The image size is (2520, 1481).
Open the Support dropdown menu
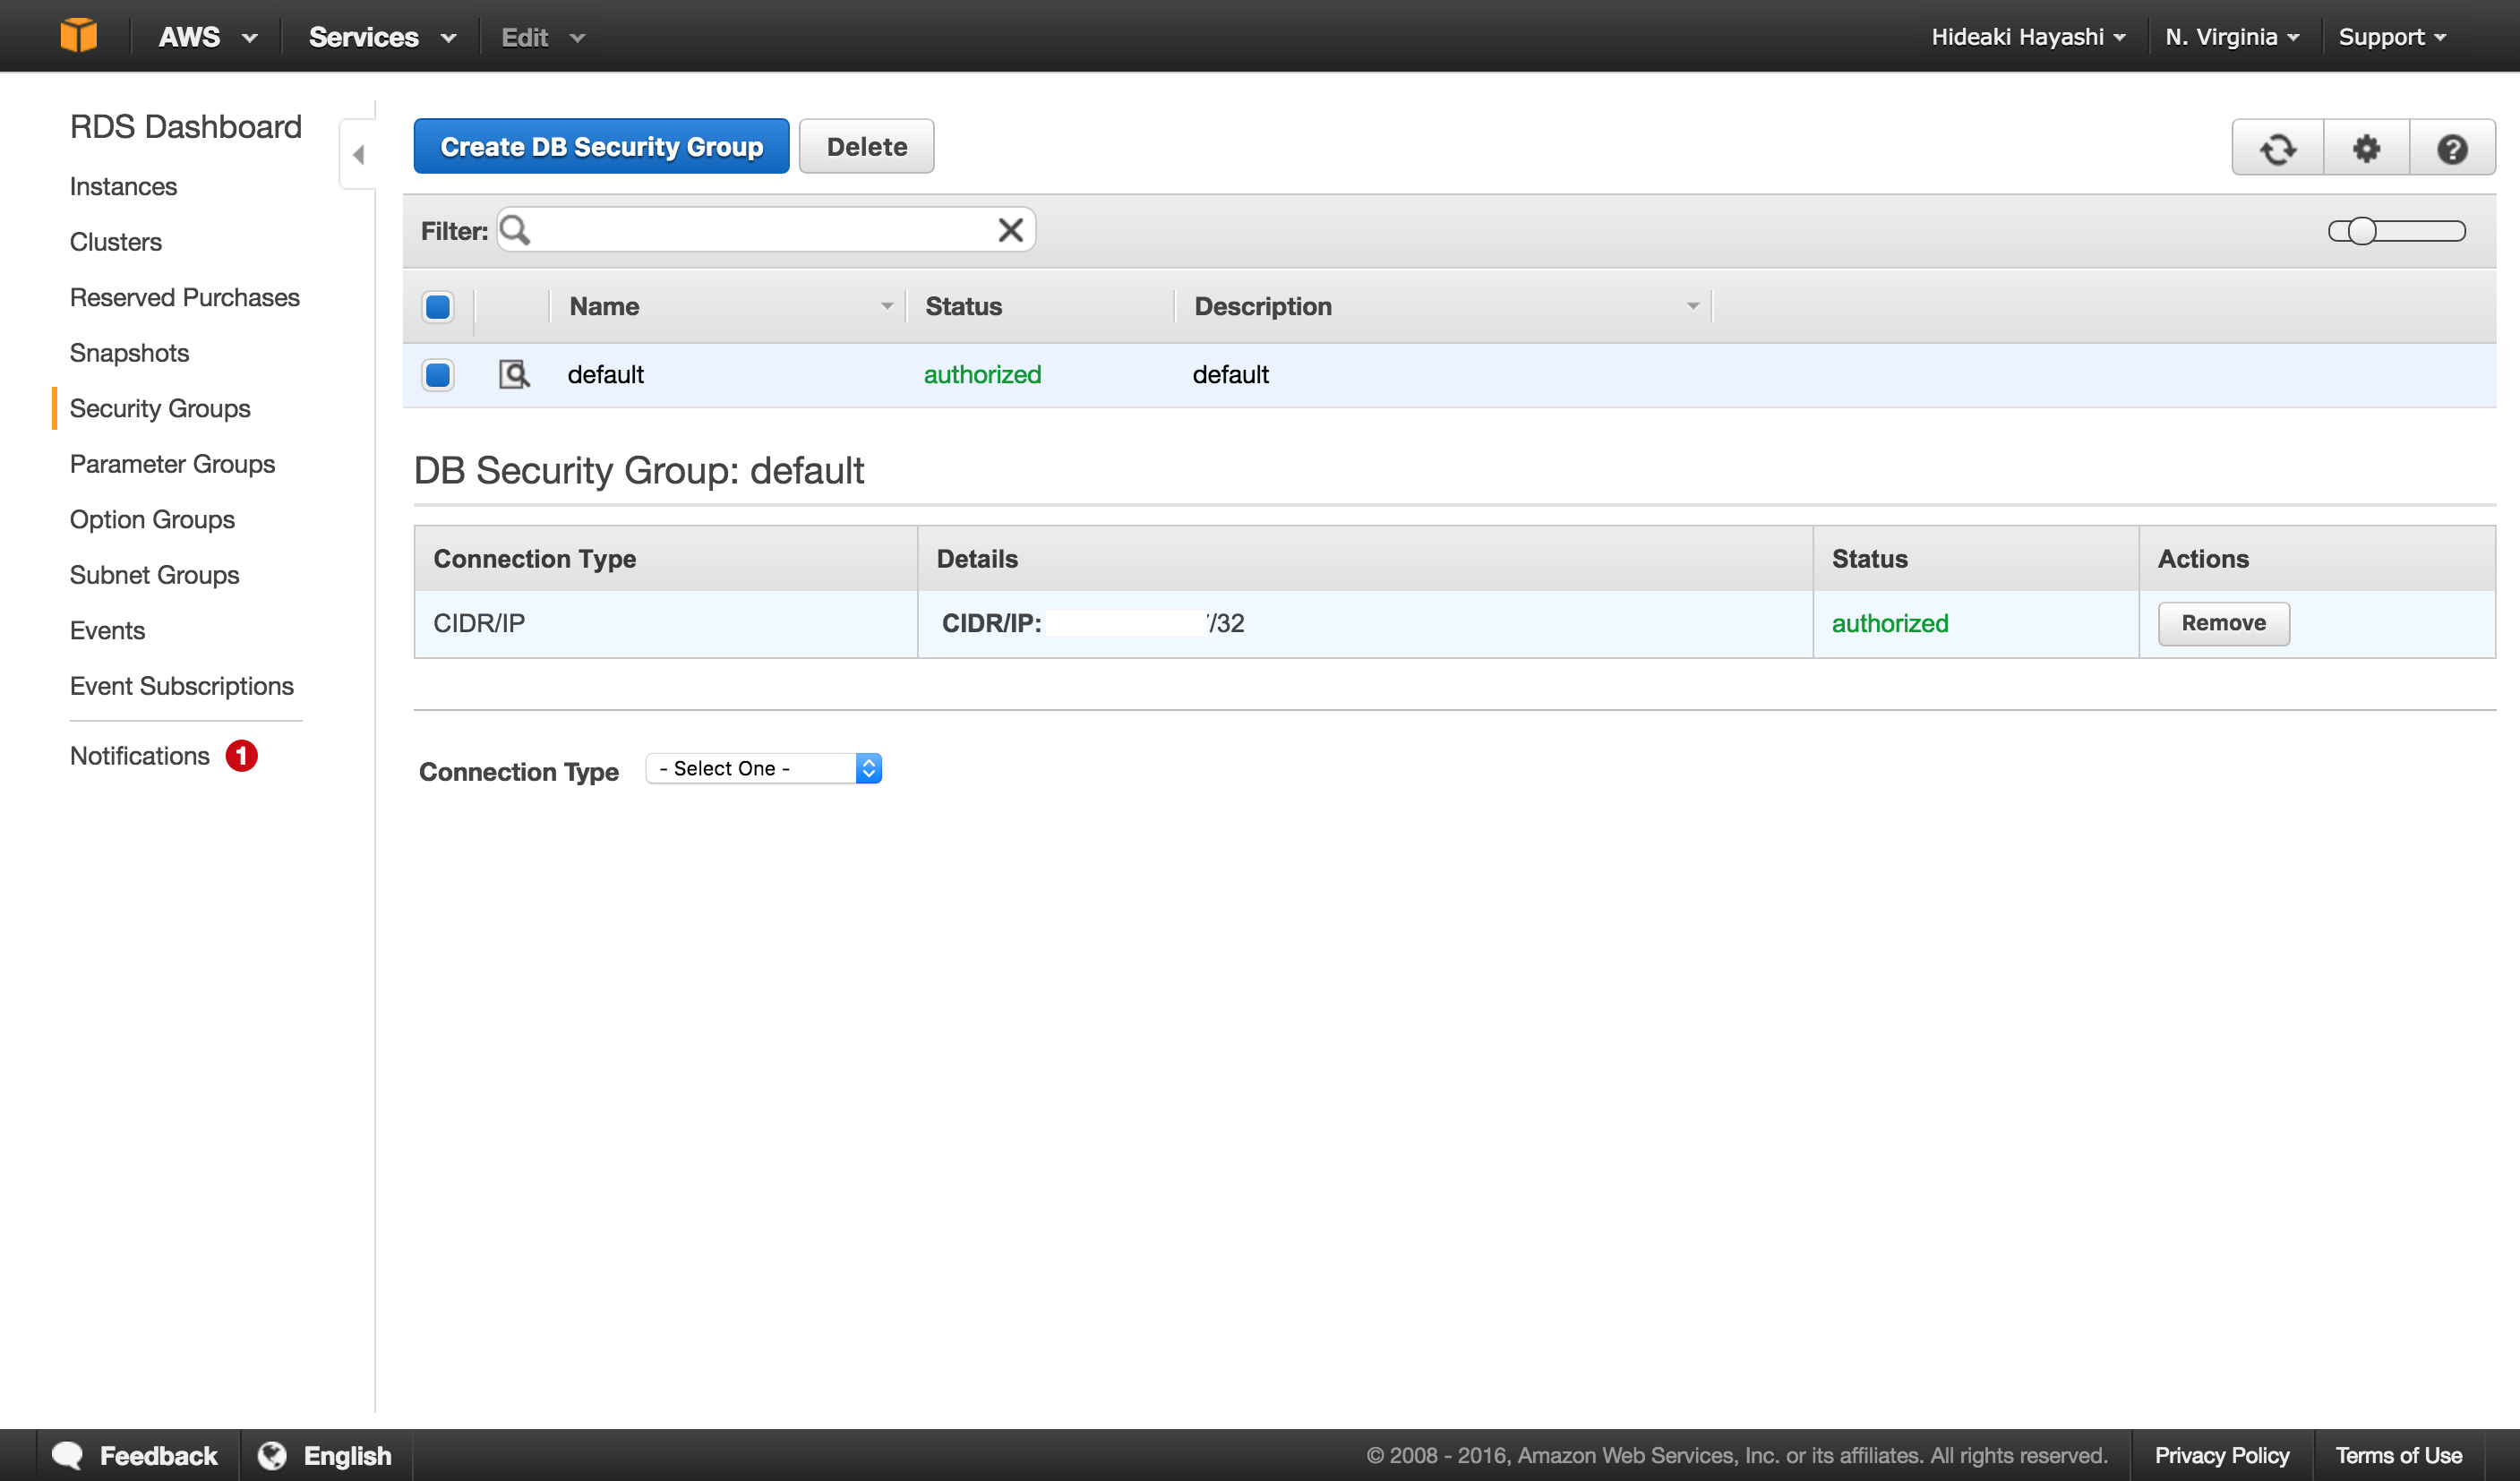coord(2392,37)
